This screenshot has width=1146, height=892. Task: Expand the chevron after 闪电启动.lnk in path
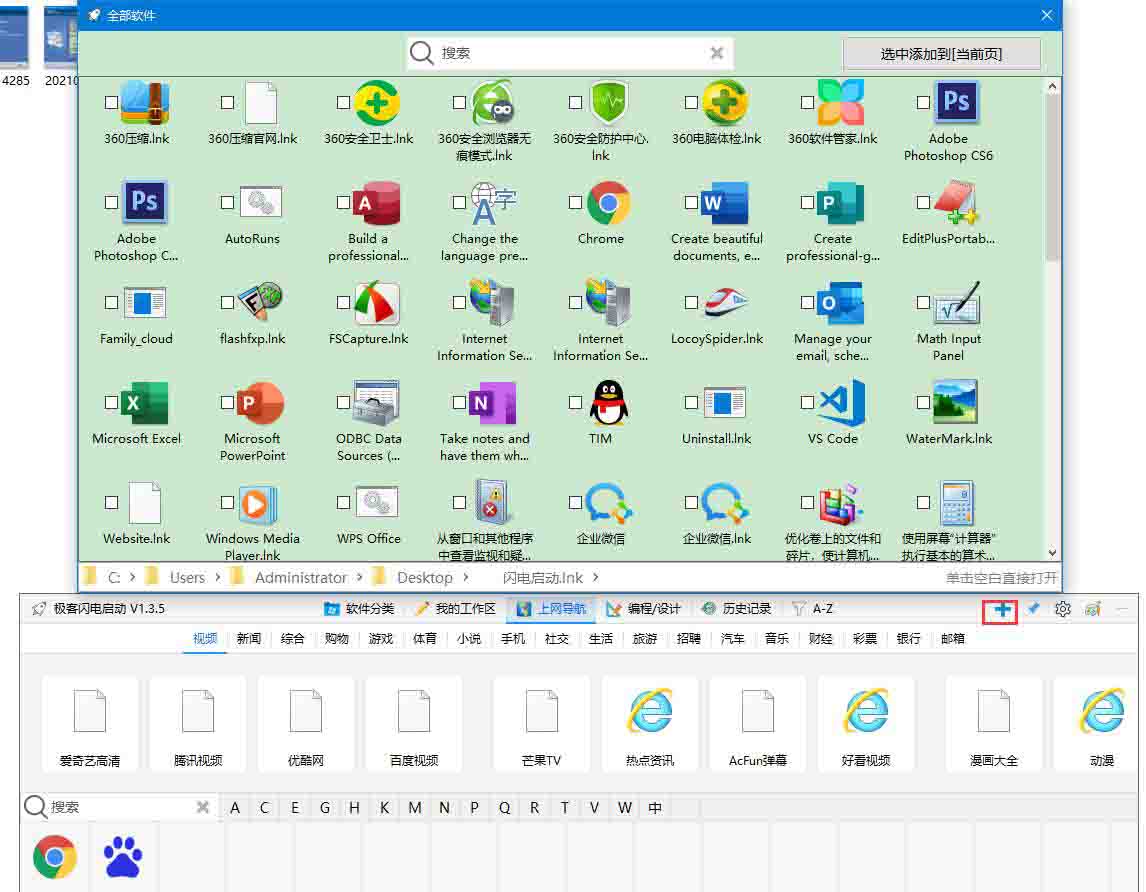[596, 578]
